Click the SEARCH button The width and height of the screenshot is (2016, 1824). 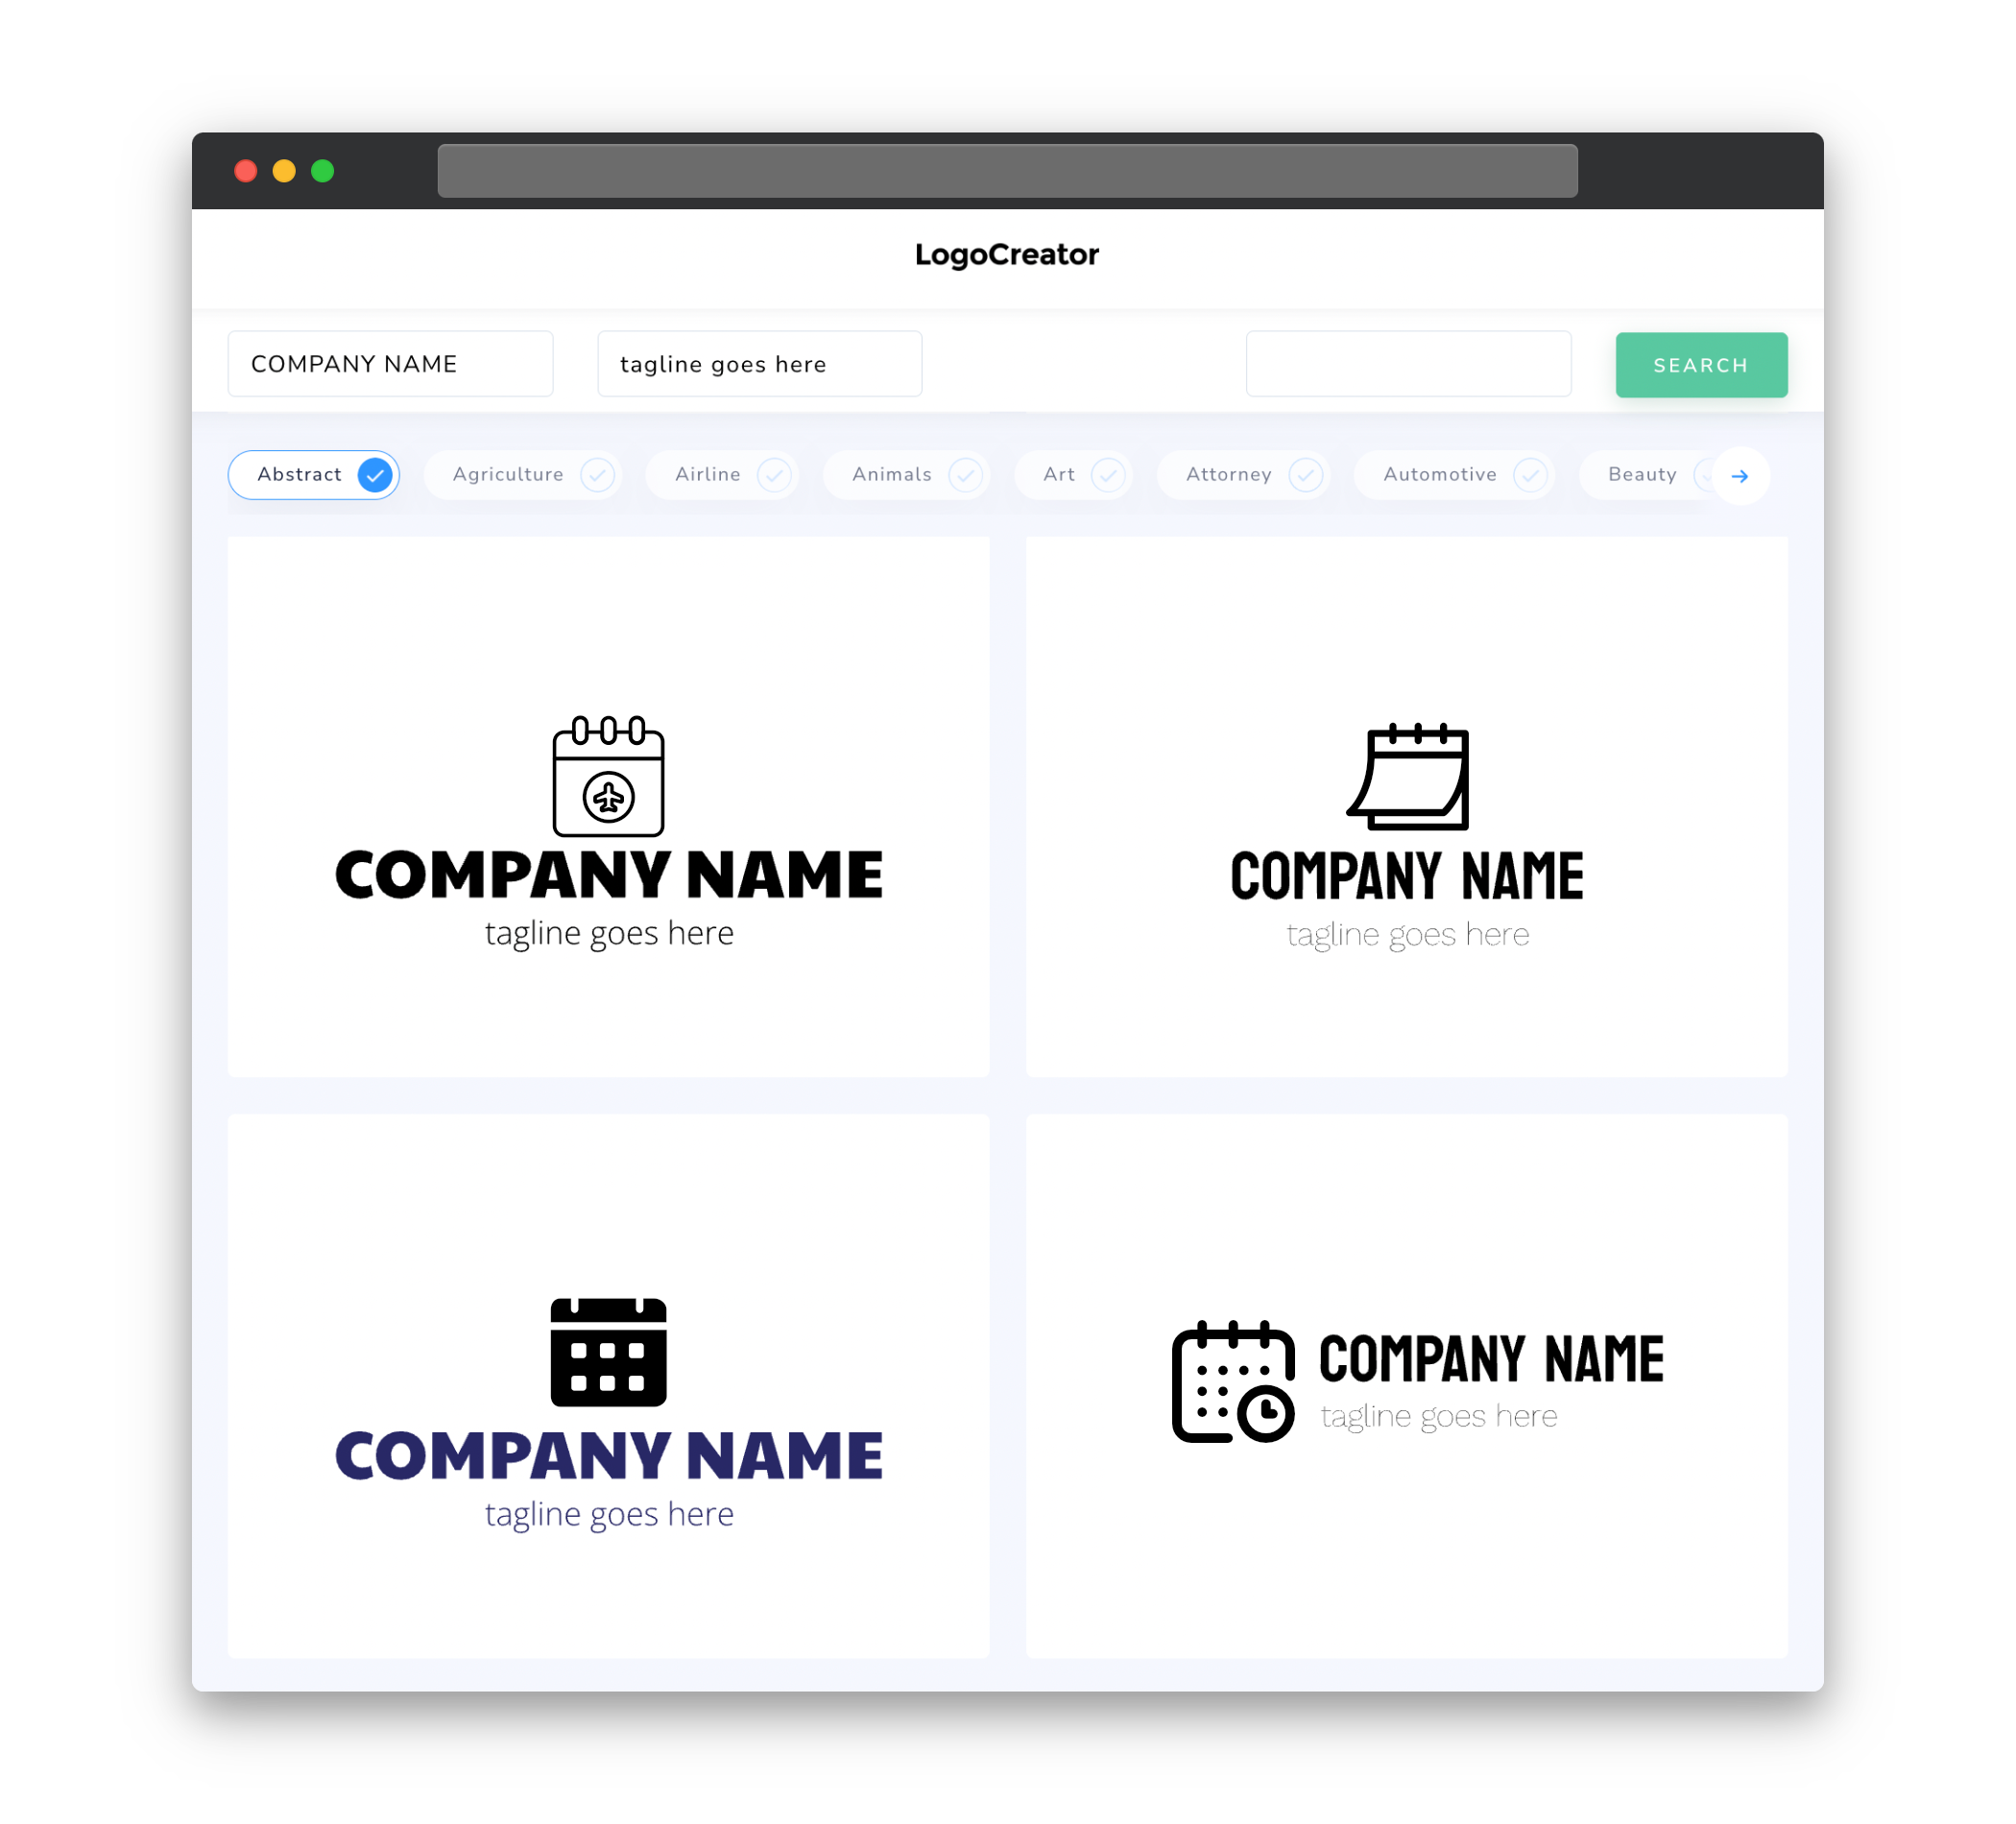coord(1698,365)
